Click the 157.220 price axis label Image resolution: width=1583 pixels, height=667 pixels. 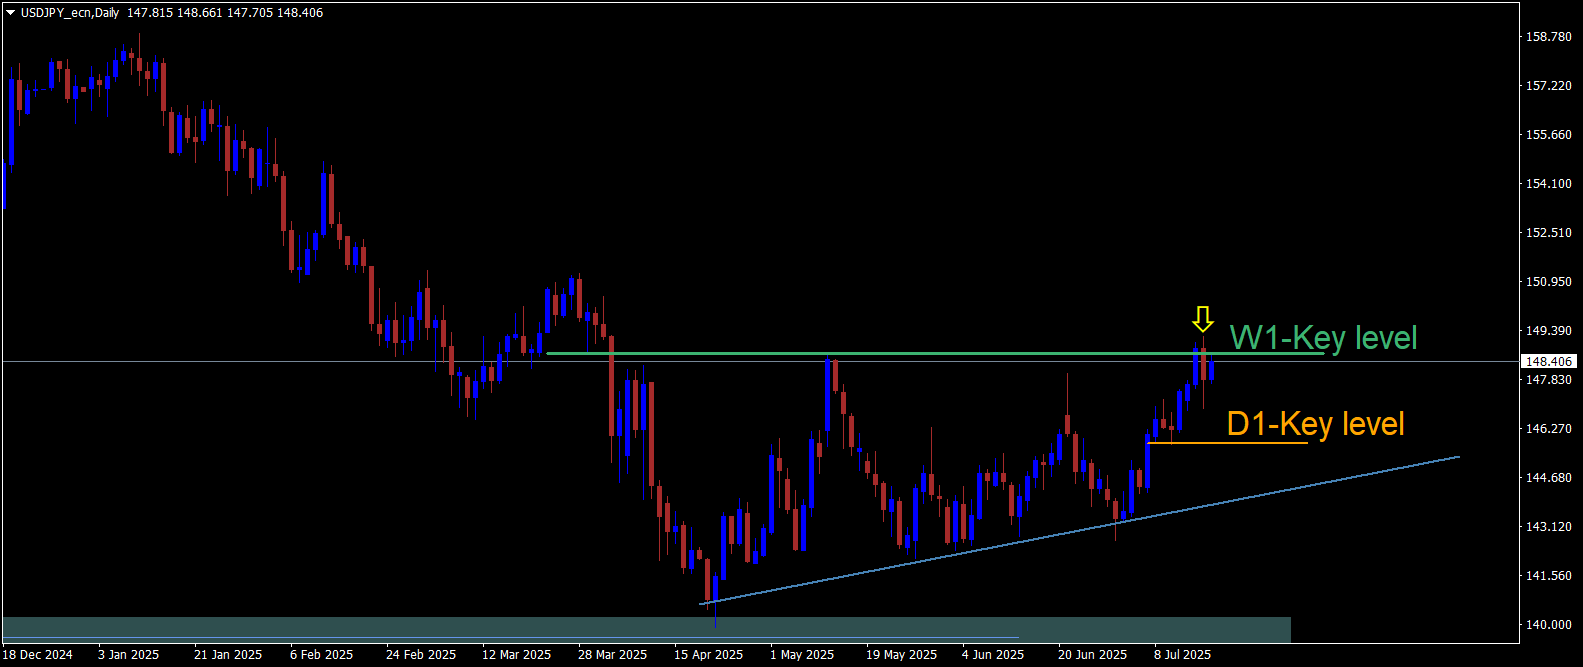[x=1548, y=86]
